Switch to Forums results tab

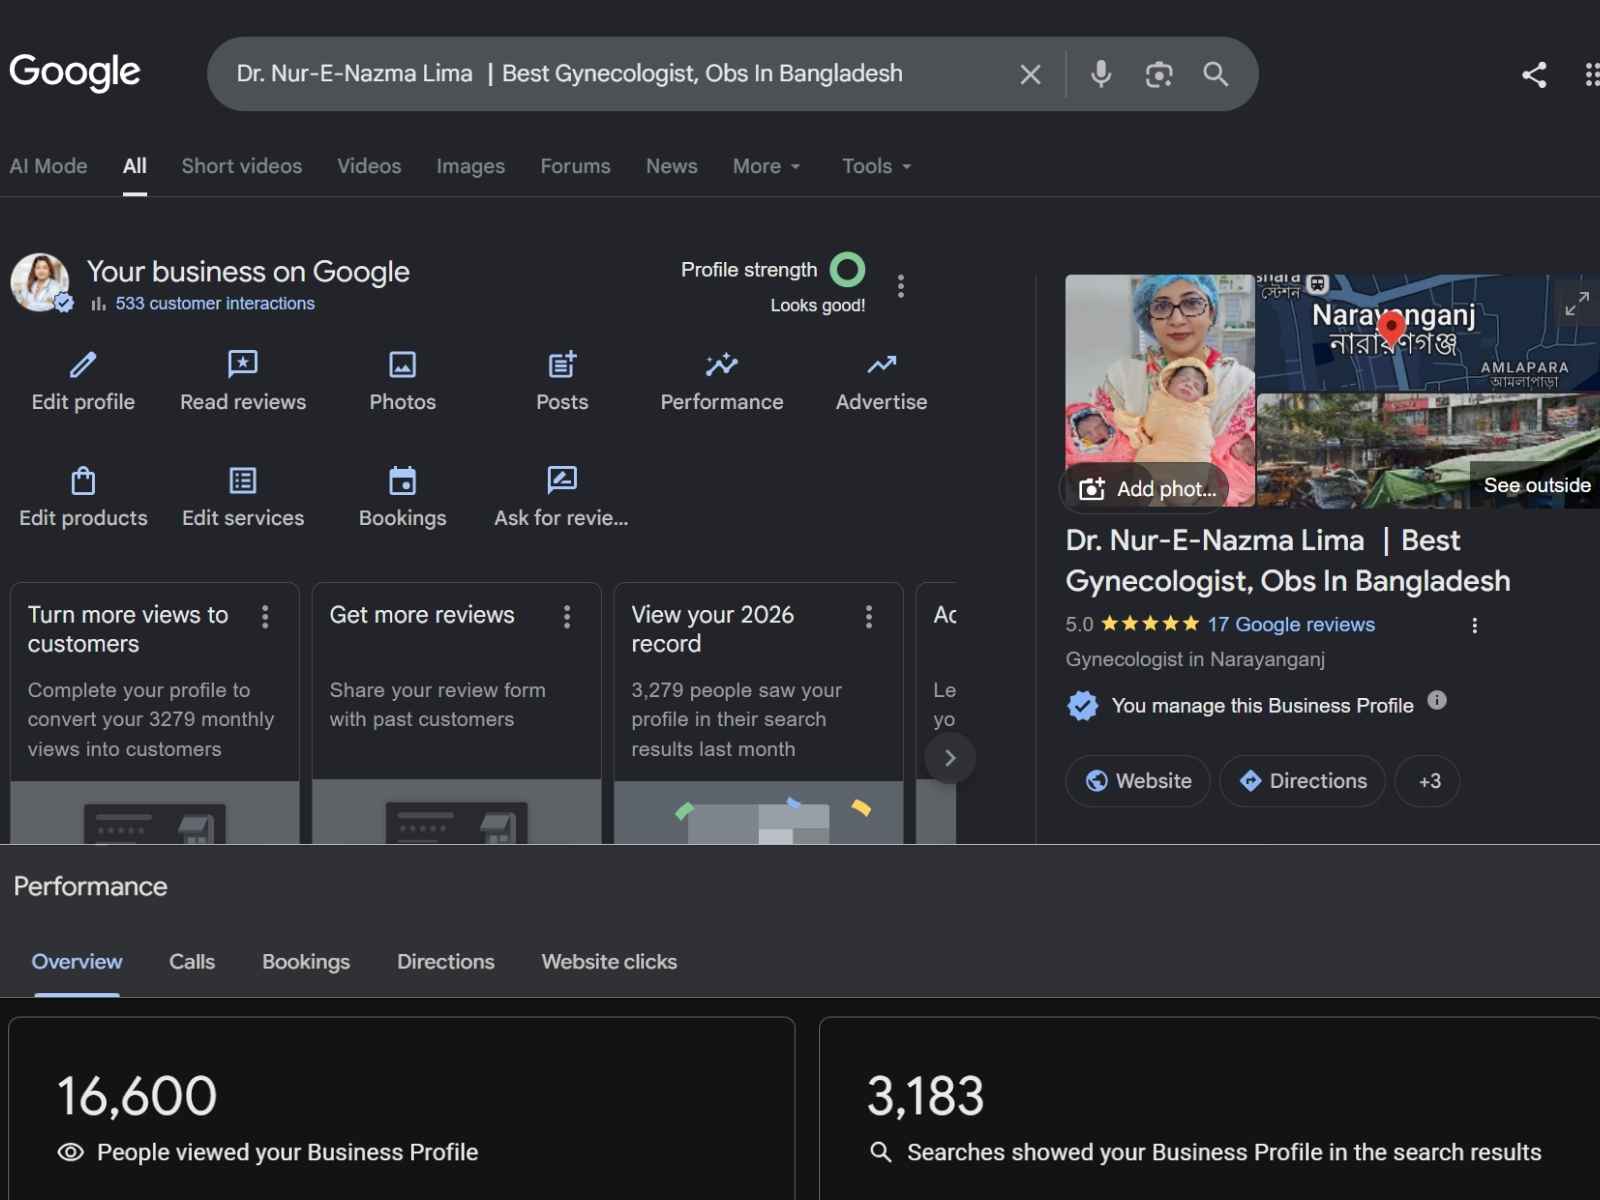tap(576, 166)
